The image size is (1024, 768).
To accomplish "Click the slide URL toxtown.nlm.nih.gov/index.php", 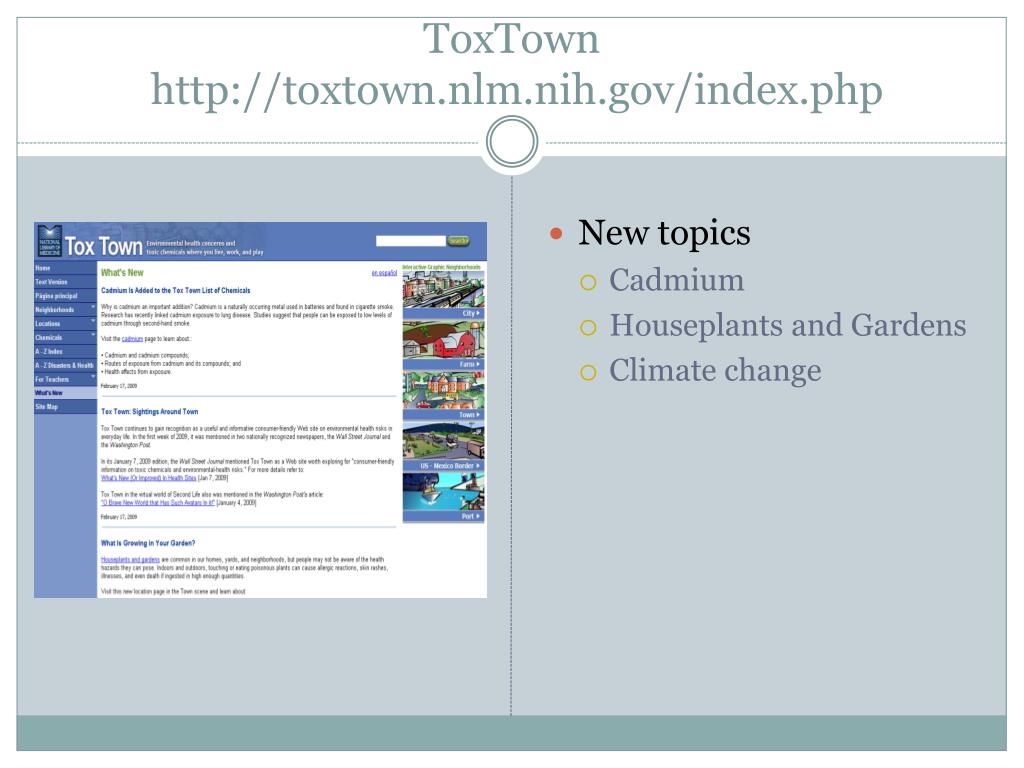I will tap(517, 89).
